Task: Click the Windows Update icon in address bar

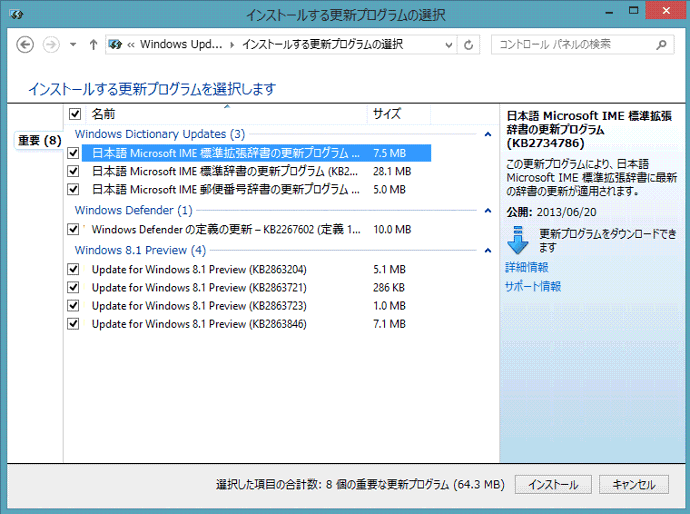Action: [115, 44]
